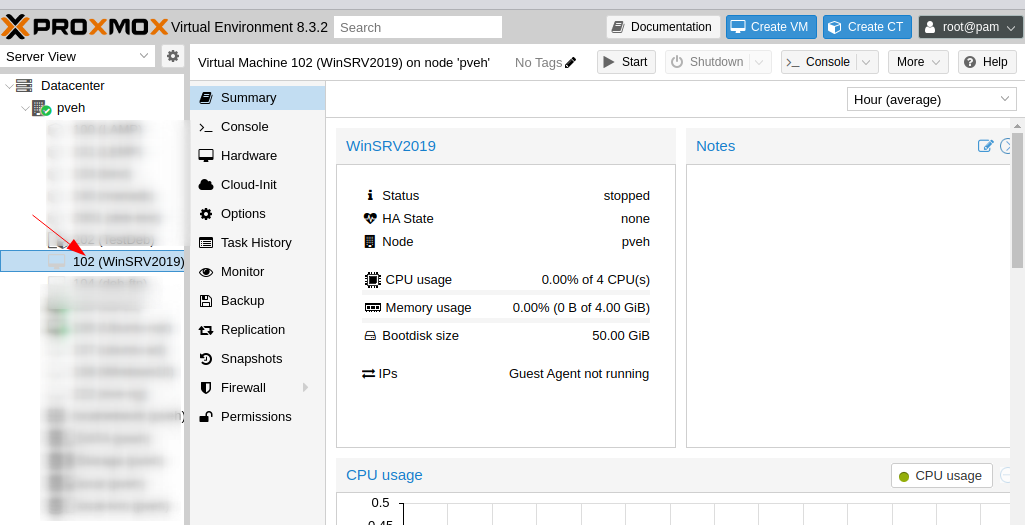1025x525 pixels.
Task: Open the More menu
Action: click(918, 62)
